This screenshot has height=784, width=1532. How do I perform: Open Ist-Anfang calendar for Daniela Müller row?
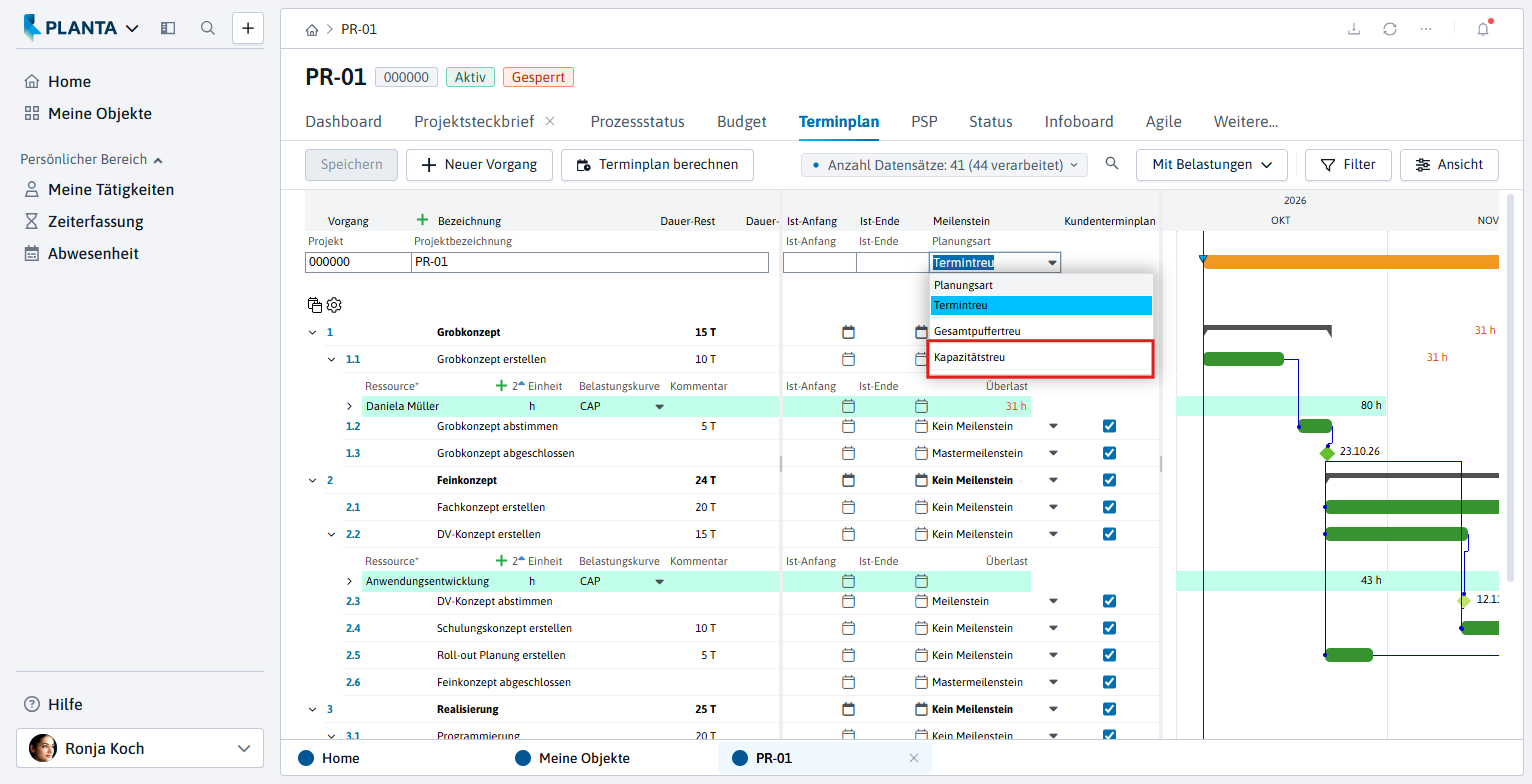(x=848, y=406)
